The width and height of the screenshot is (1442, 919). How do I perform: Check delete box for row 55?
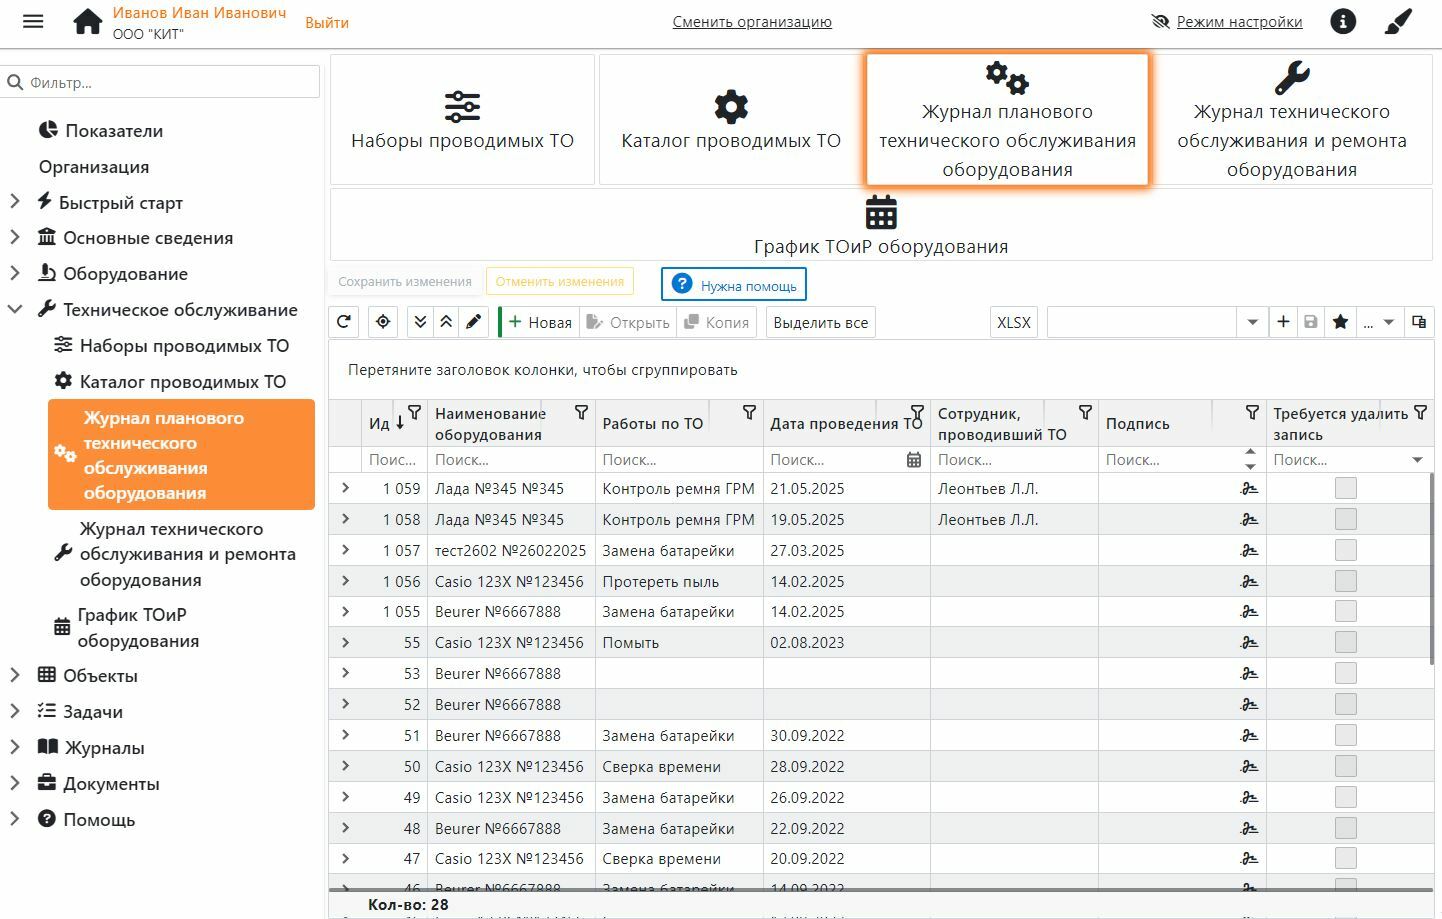[1346, 642]
